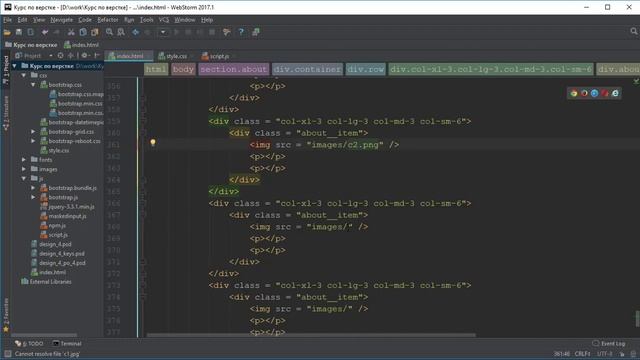Click the CRLF line separator status
640x360 pixels.
582,354
